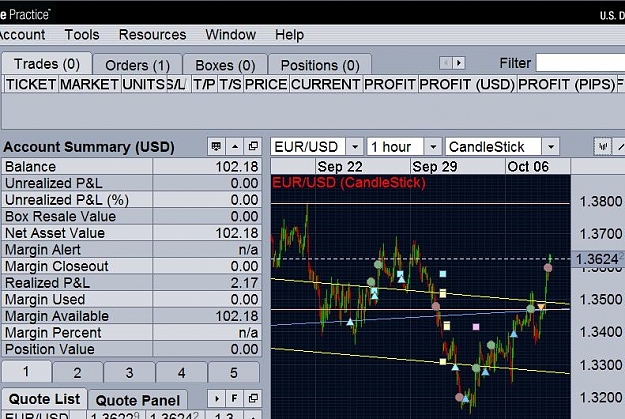Image resolution: width=625 pixels, height=419 pixels.
Task: Select account summary page 2 tab
Action: point(77,372)
